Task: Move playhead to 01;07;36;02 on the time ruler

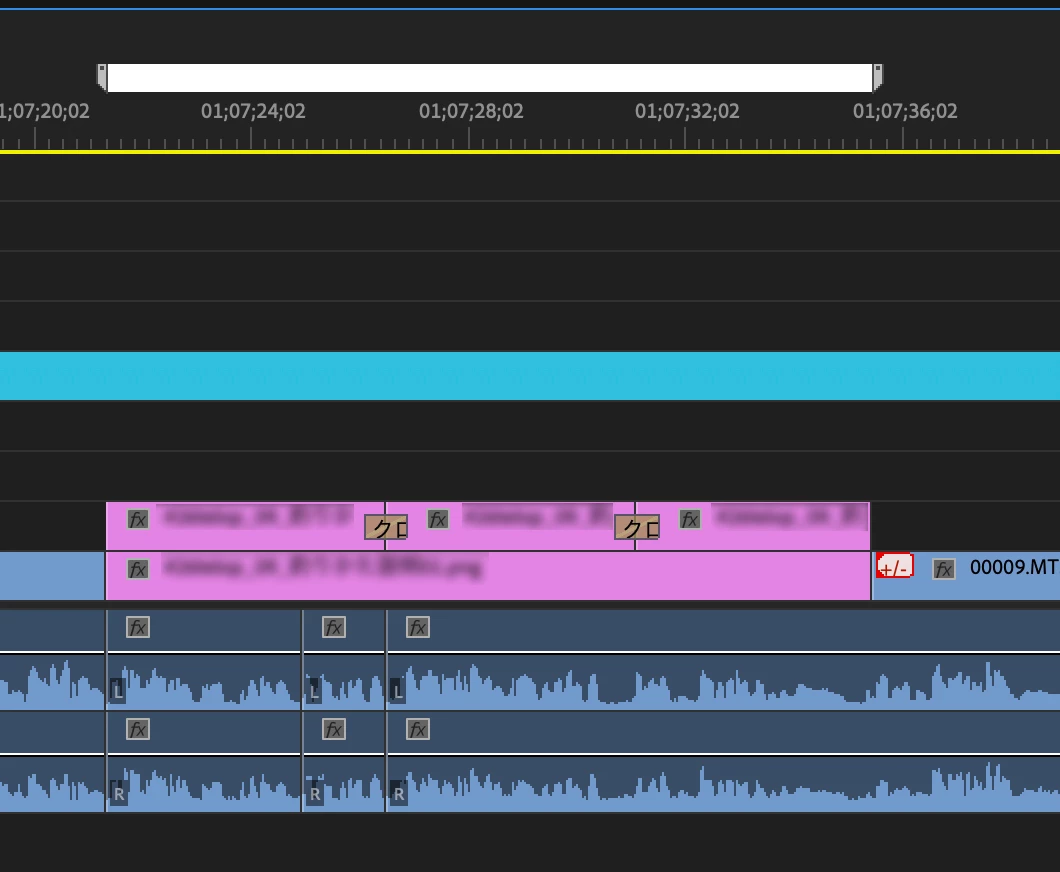Action: click(905, 112)
